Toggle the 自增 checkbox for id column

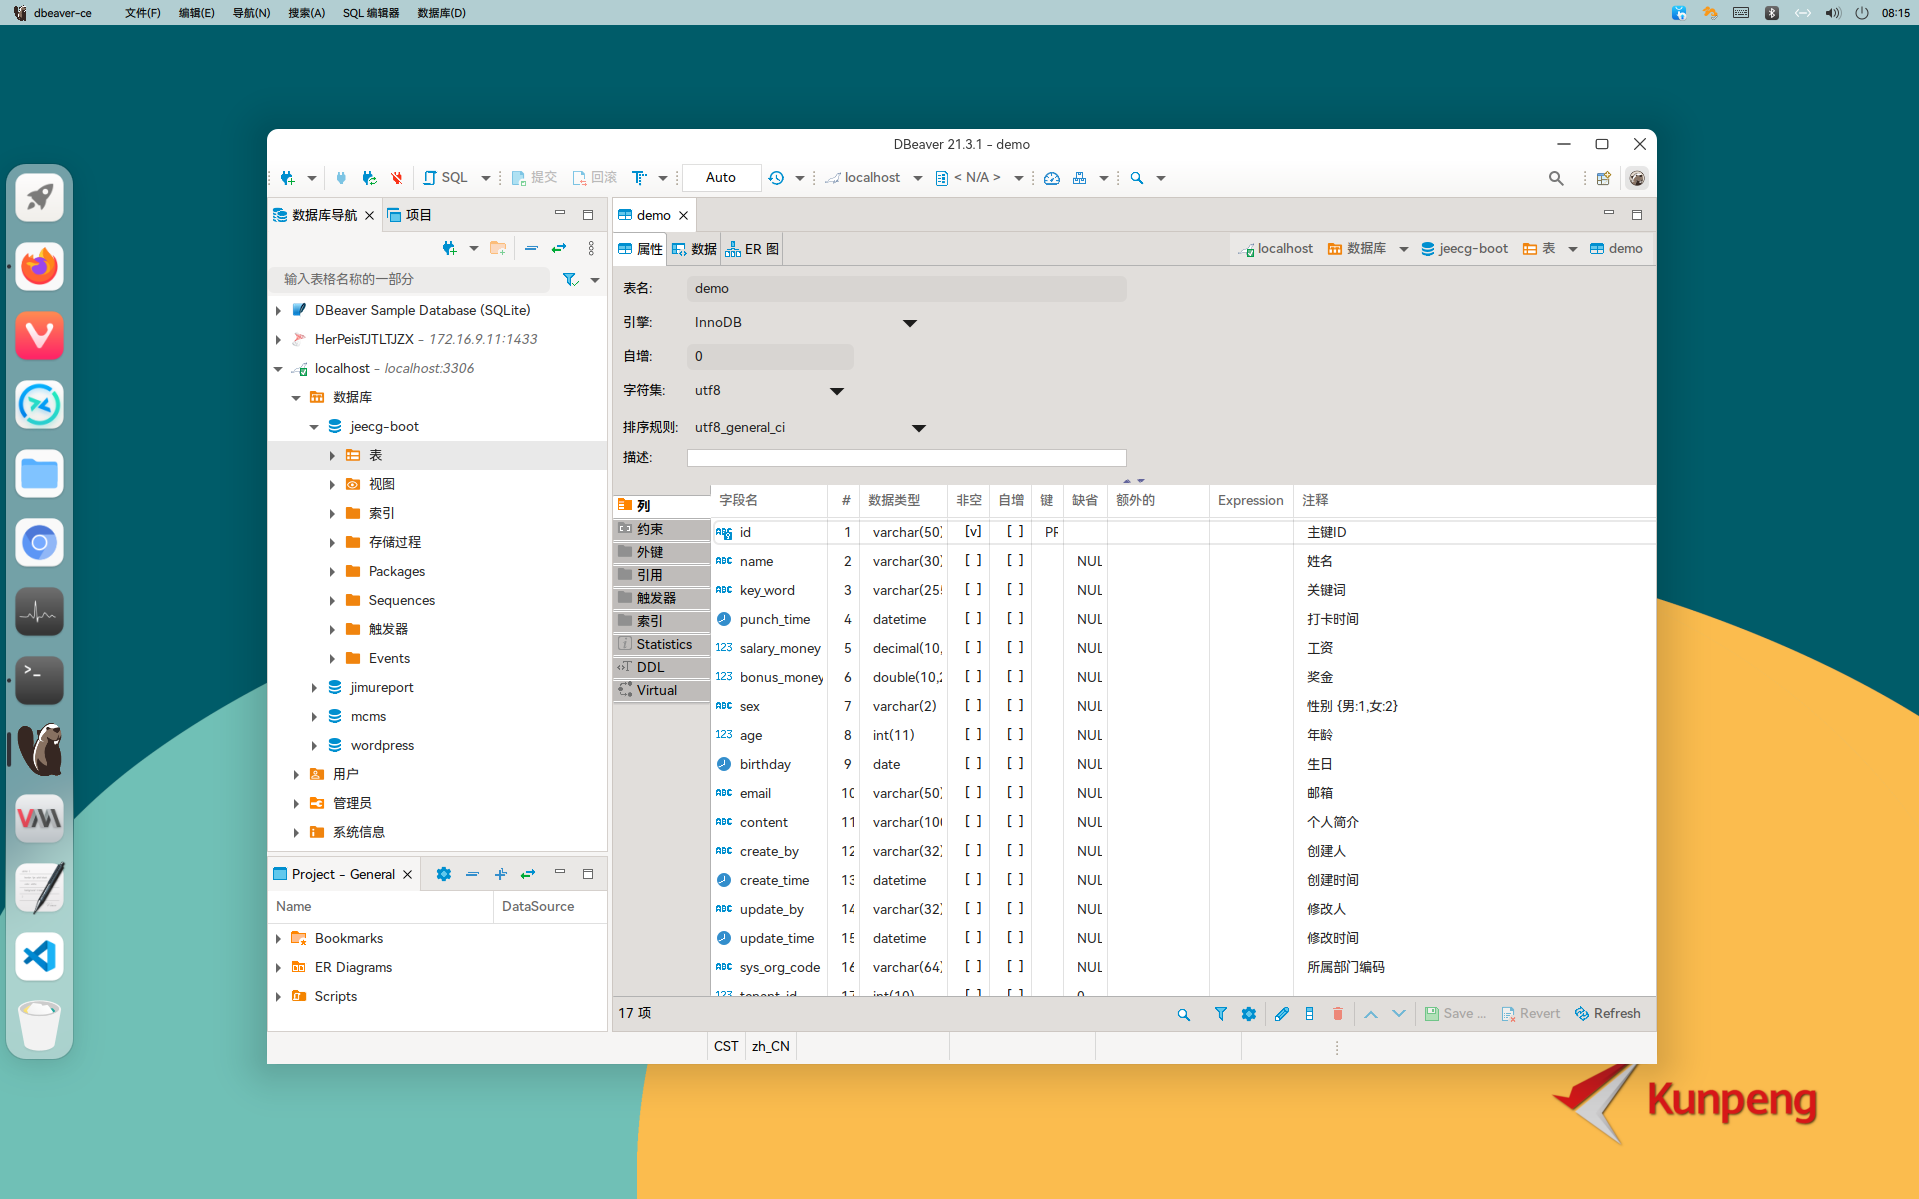1013,532
